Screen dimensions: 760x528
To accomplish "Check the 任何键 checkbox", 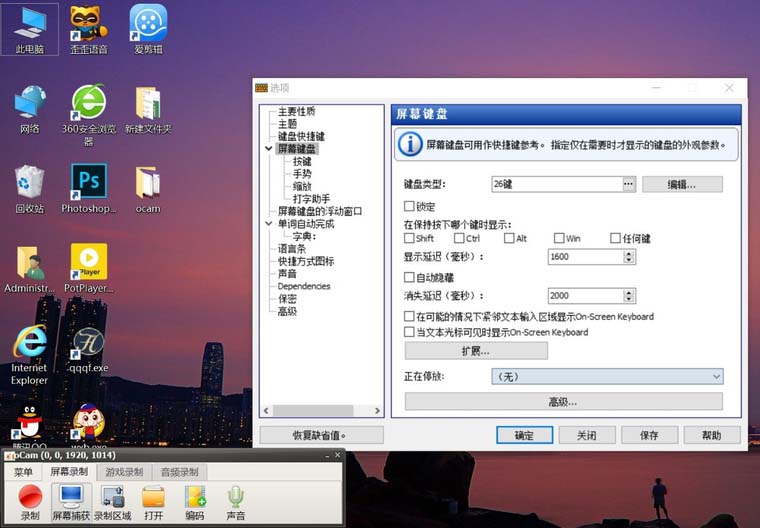I will coord(615,238).
